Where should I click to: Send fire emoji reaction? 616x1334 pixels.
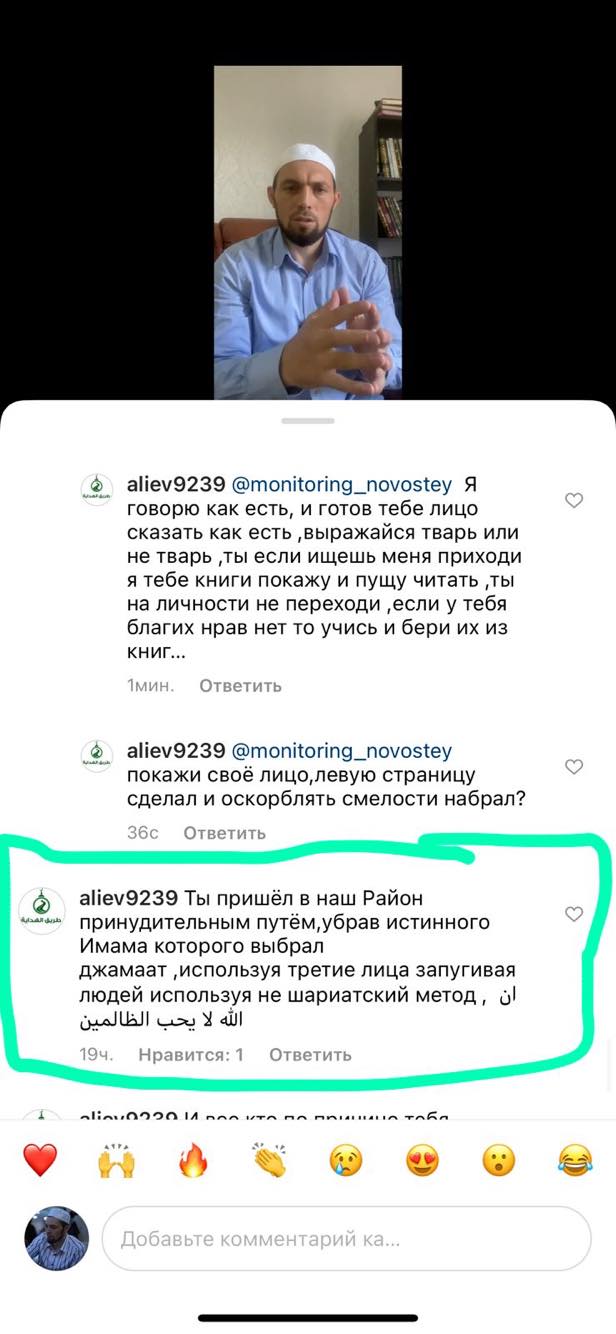pos(192,1160)
